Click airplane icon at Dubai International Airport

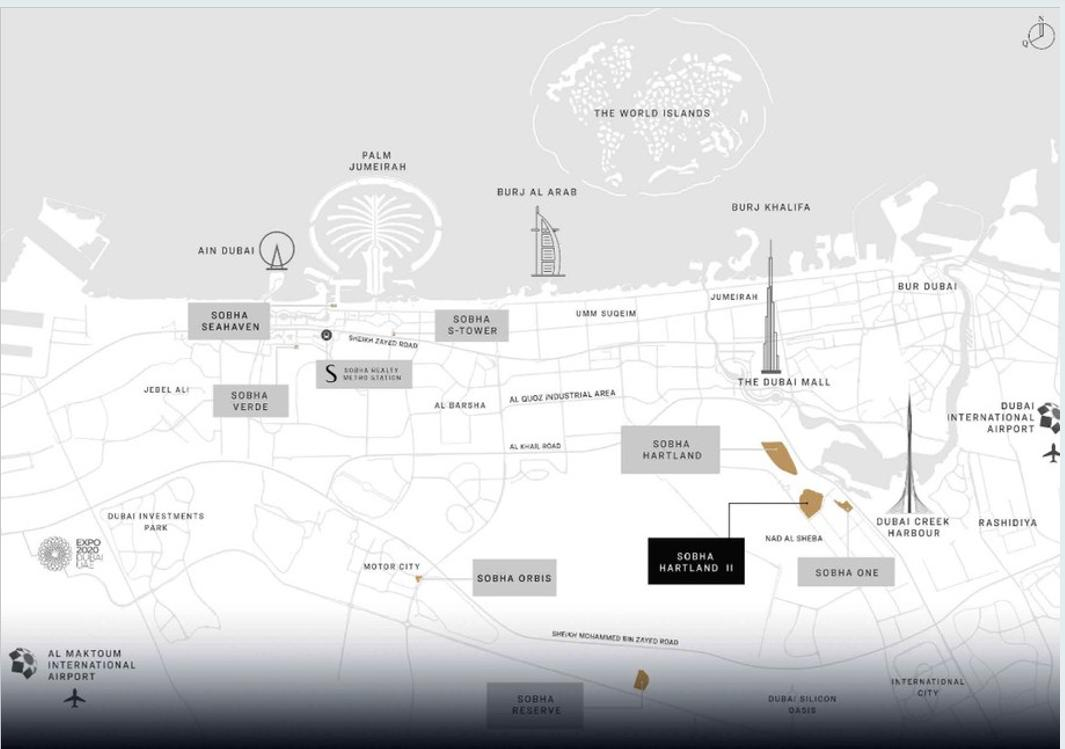pyautogui.click(x=1051, y=453)
